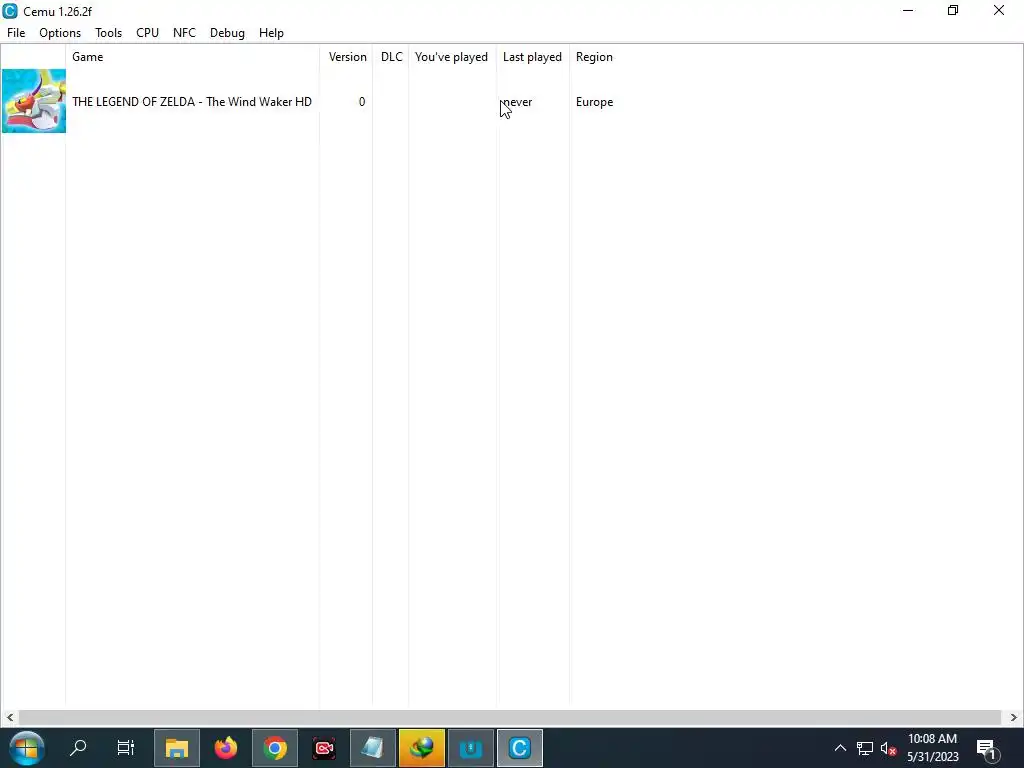Image resolution: width=1024 pixels, height=768 pixels.
Task: Click the right arrow of horizontal scrollbar
Action: pos(1013,717)
